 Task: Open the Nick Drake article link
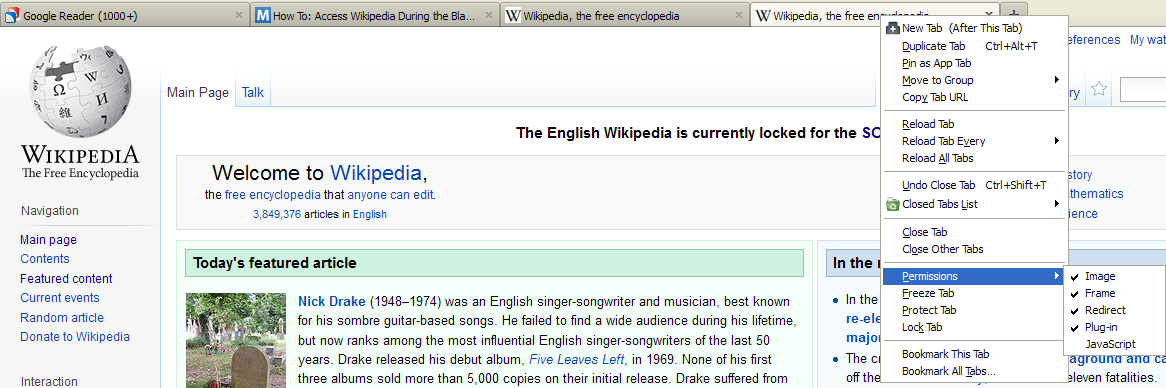(x=332, y=302)
